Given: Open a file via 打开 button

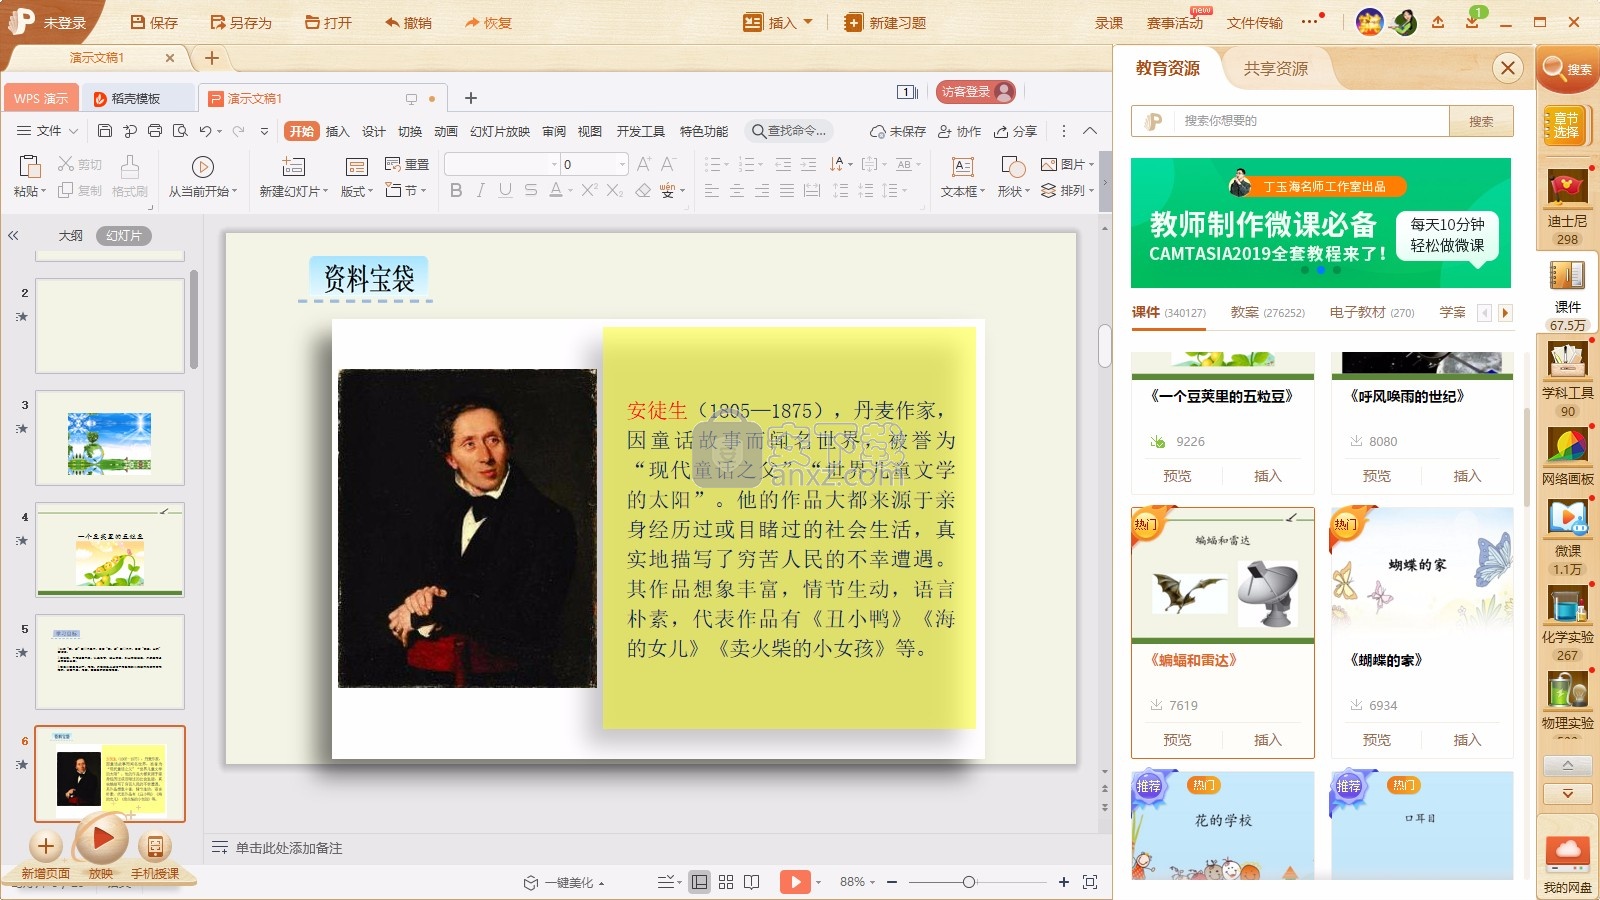Looking at the screenshot, I should tap(328, 22).
